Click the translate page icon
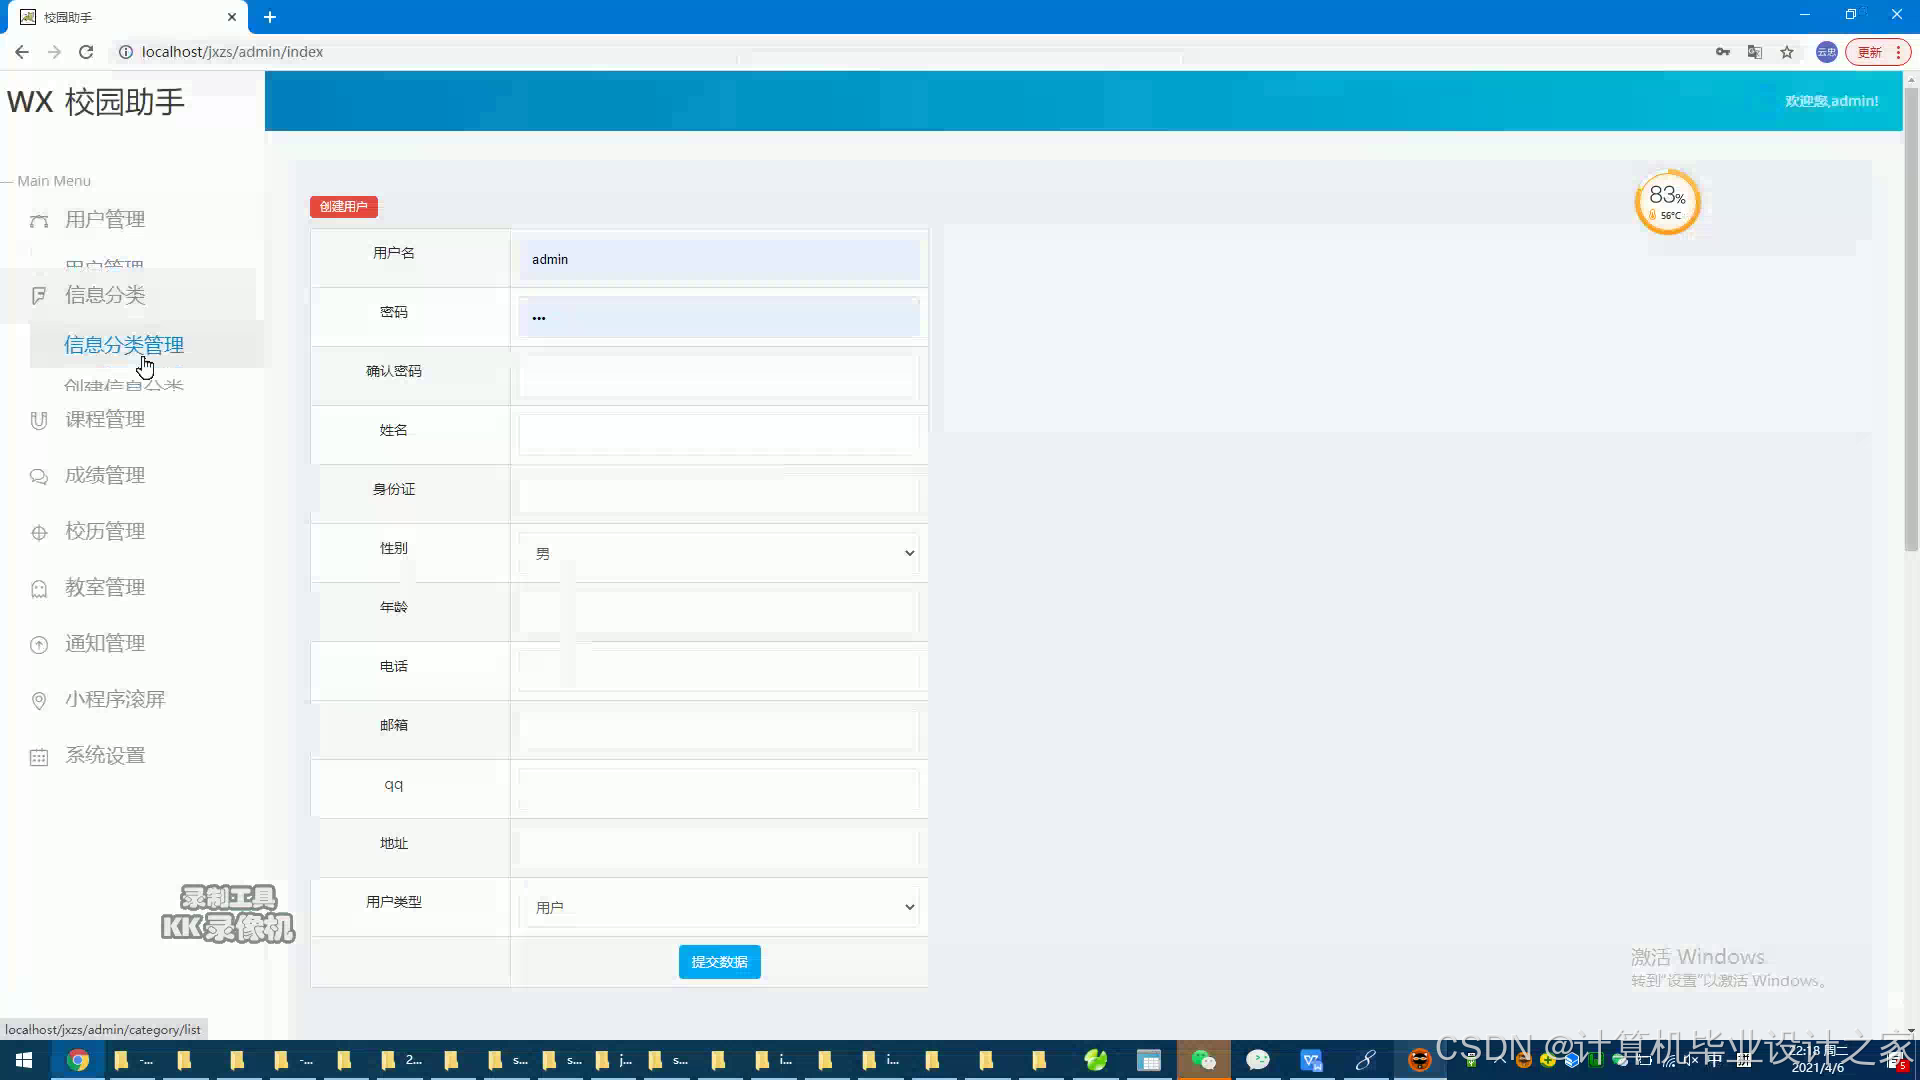This screenshot has height=1080, width=1920. pyautogui.click(x=1755, y=52)
